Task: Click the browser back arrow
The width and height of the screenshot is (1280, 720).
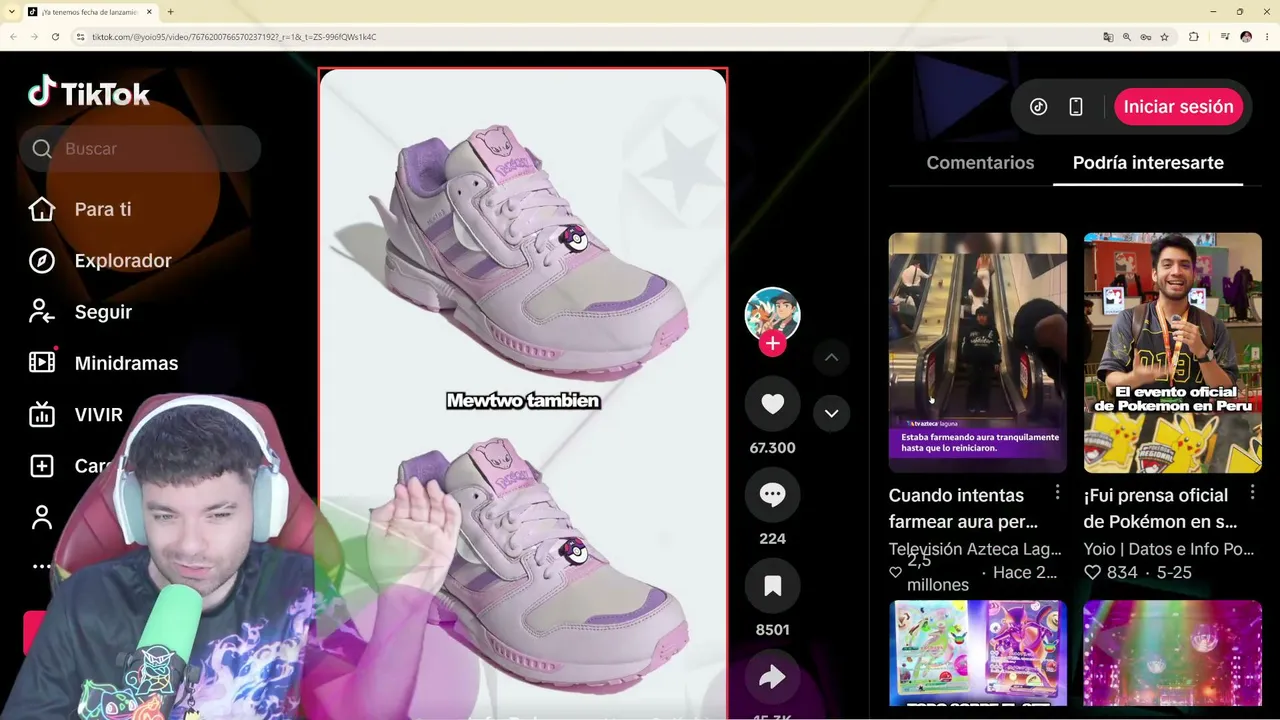Action: pos(13,37)
